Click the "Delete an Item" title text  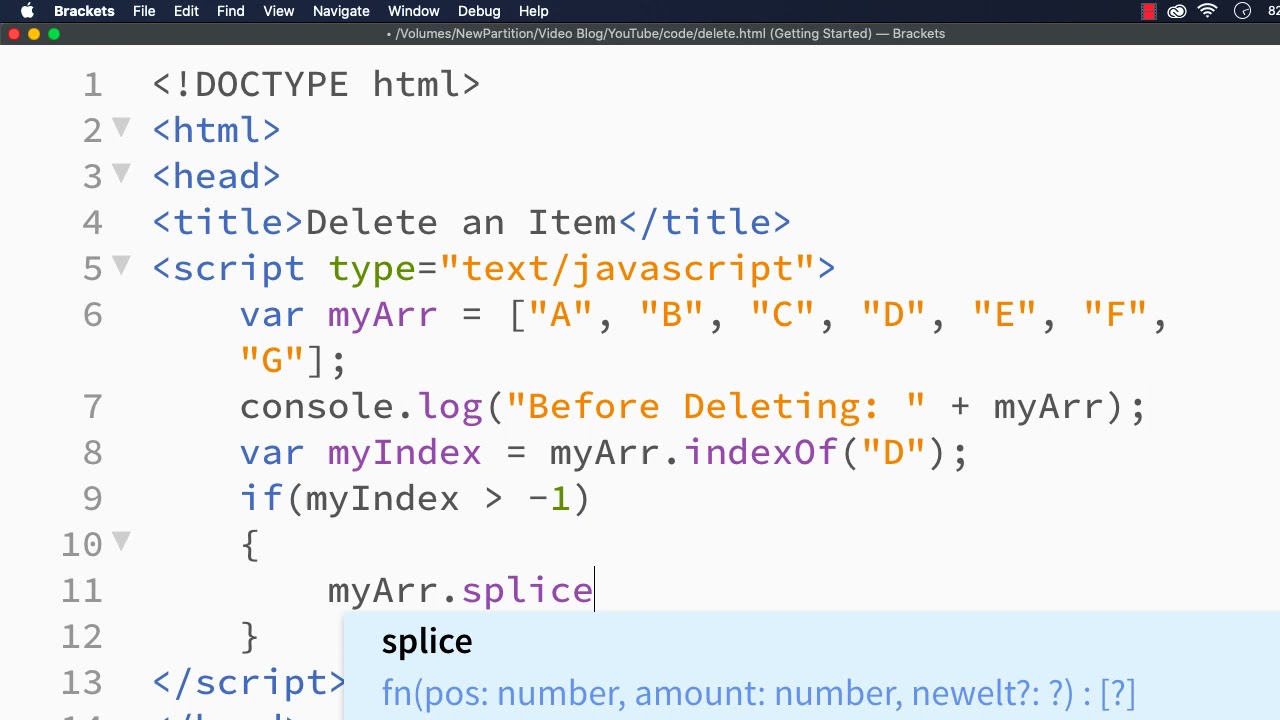[x=461, y=223]
